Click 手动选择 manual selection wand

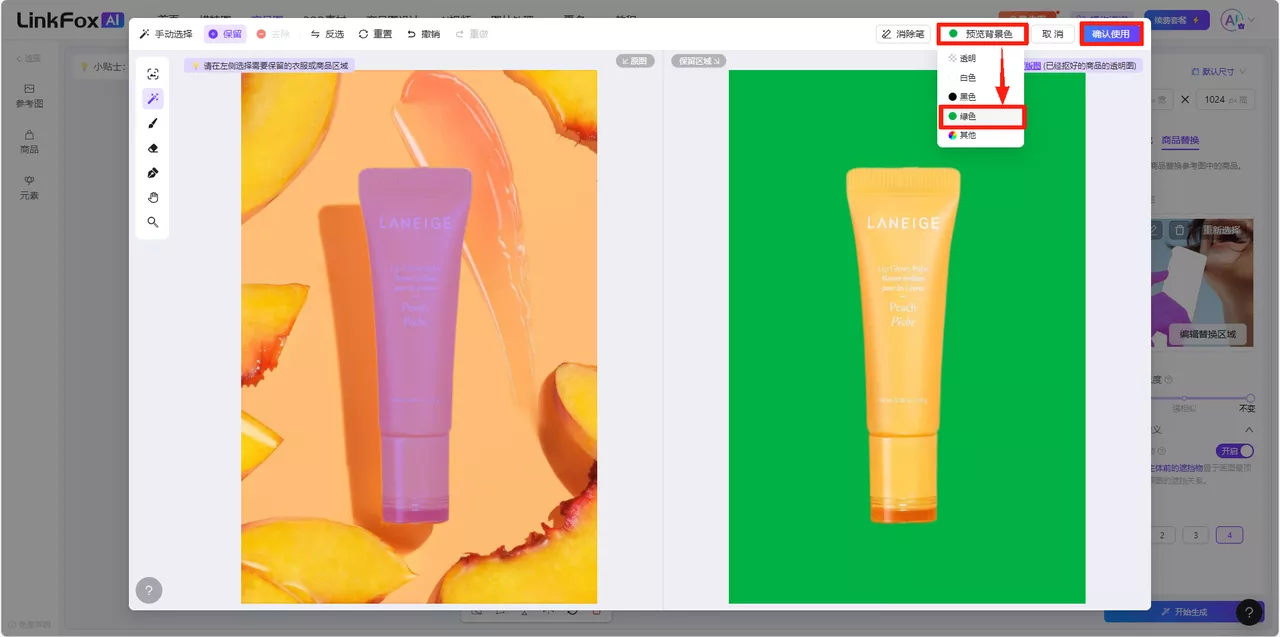pos(166,34)
